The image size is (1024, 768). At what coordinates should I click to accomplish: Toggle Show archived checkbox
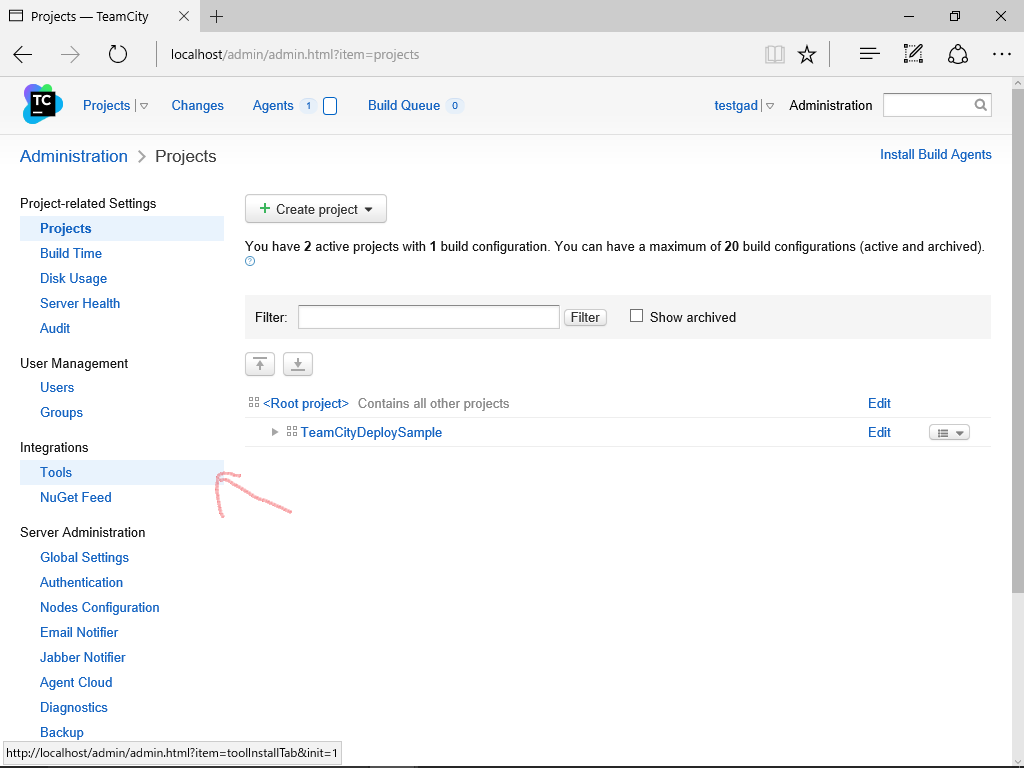tap(636, 316)
